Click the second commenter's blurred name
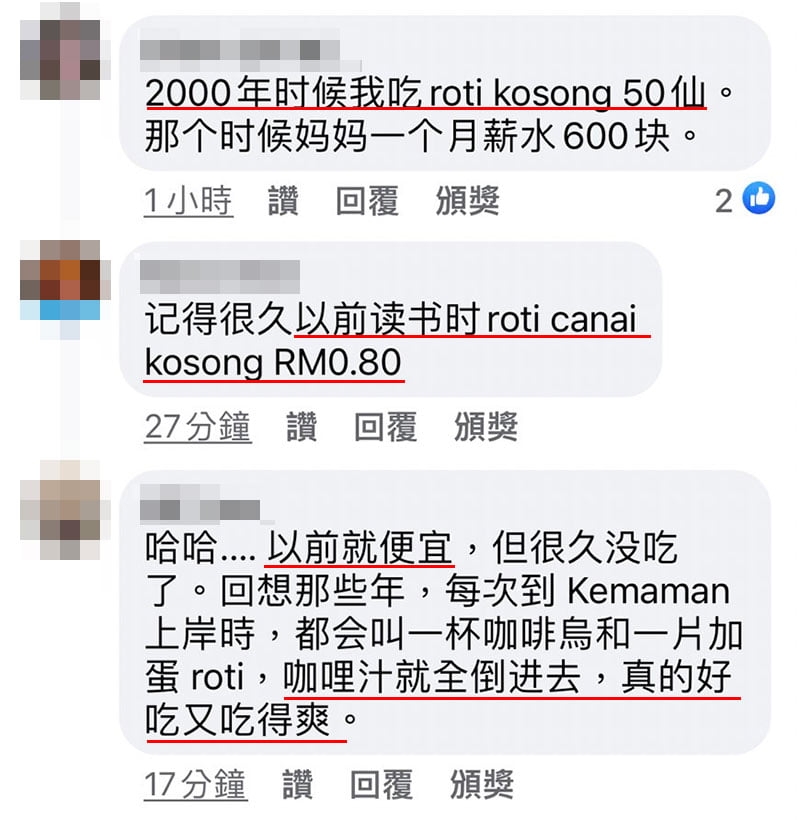Screen dimensions: 800x820 220,277
